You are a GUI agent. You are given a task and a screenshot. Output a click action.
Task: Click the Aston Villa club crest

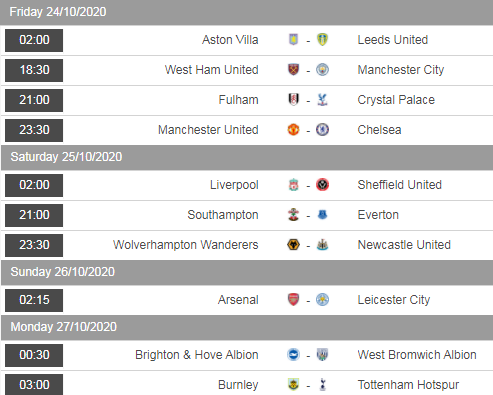293,40
